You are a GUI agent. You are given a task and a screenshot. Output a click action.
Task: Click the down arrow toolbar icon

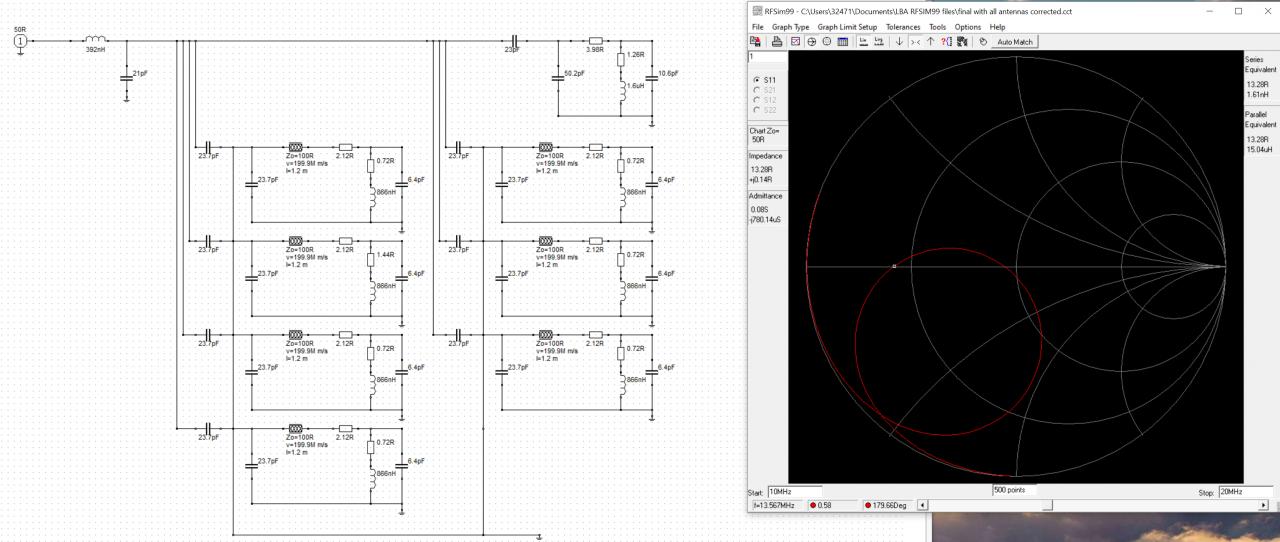900,41
